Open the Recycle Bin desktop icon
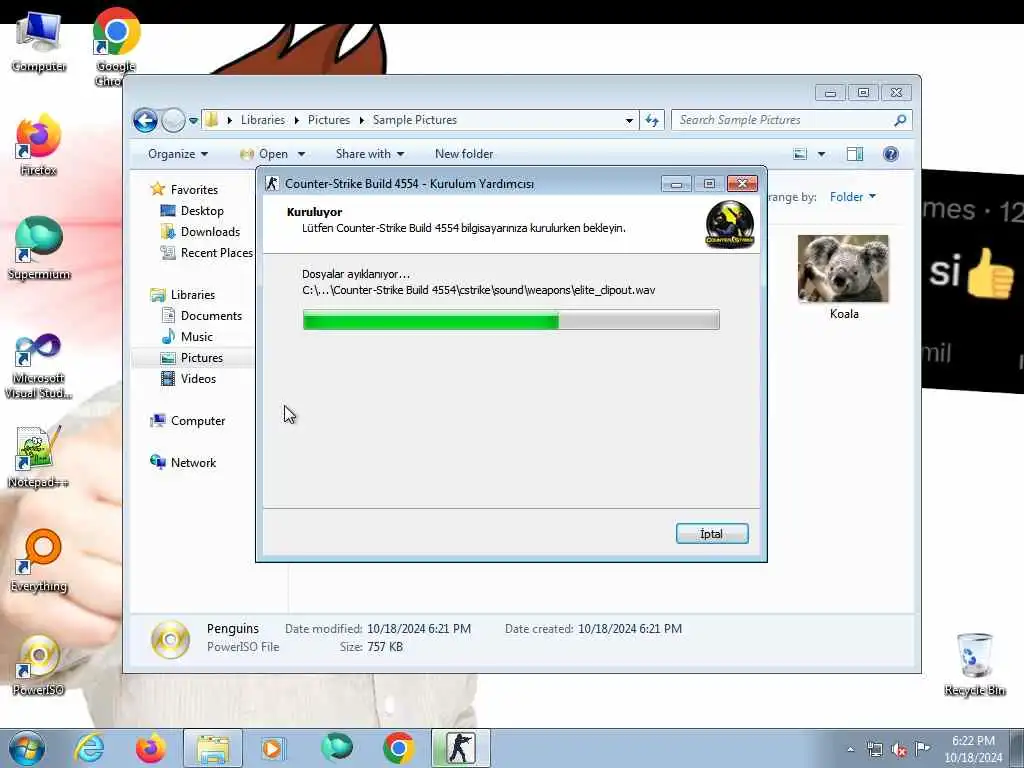 974,664
